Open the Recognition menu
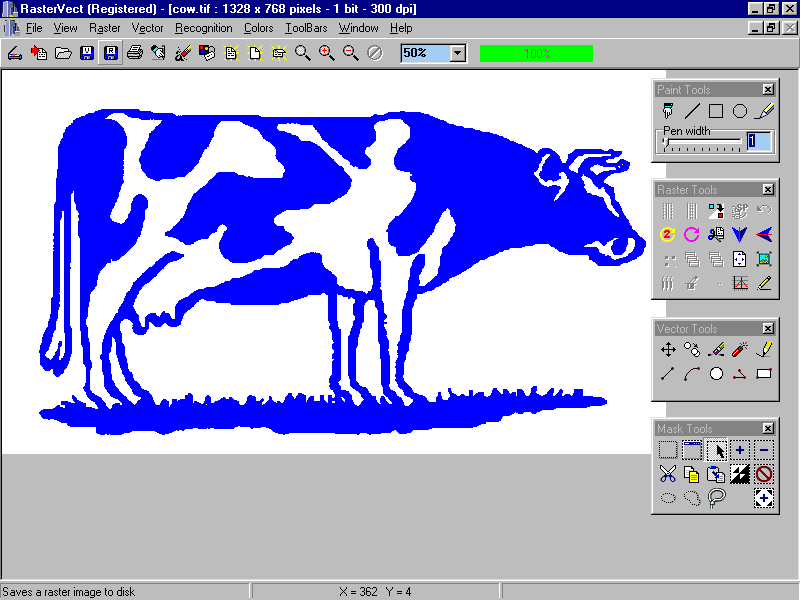 click(x=204, y=28)
